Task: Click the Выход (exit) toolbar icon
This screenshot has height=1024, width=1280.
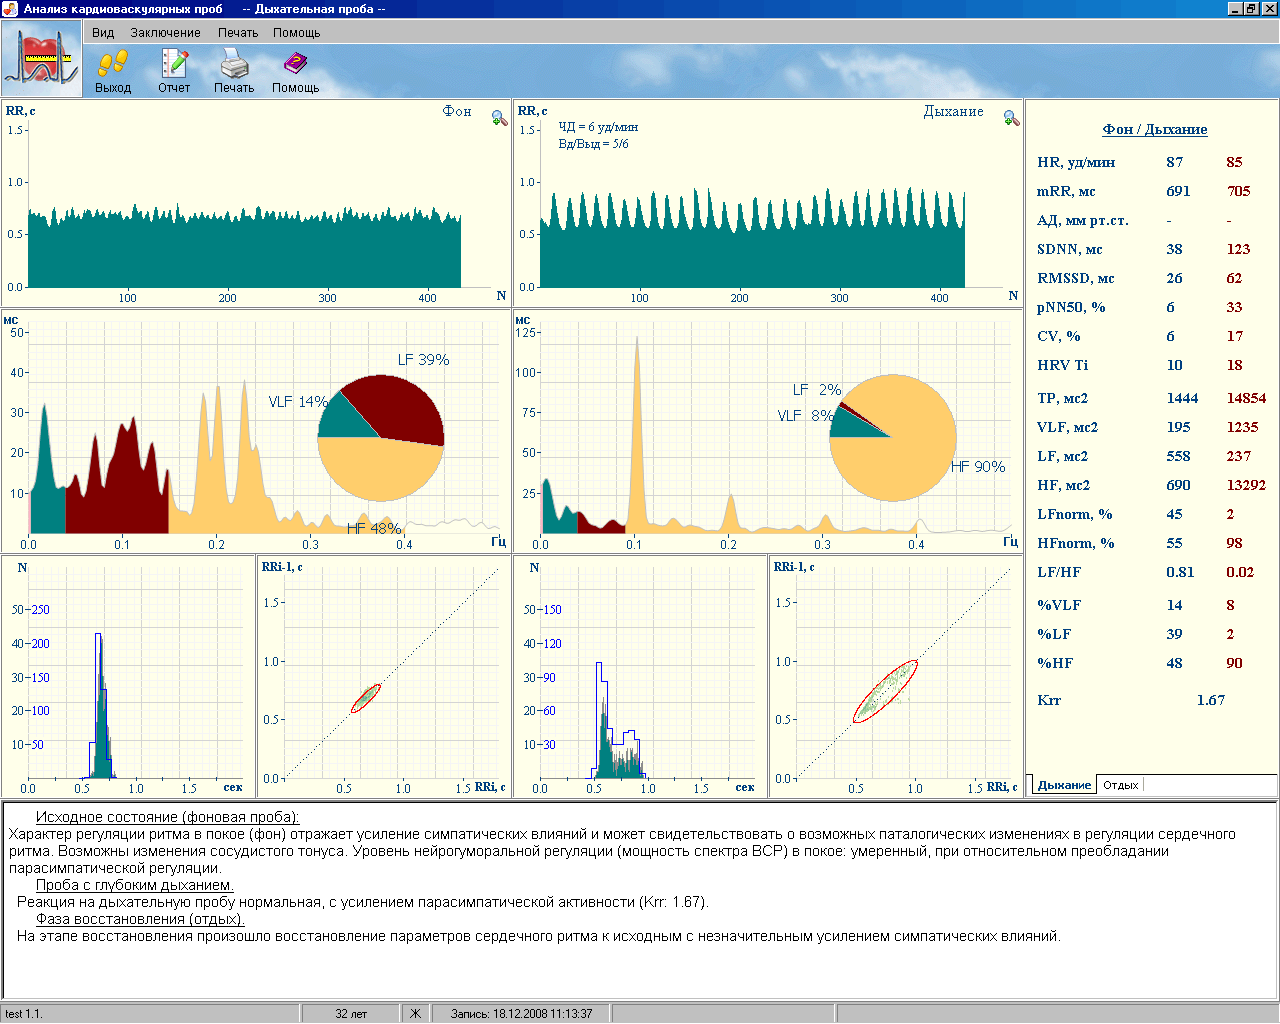Action: click(113, 64)
